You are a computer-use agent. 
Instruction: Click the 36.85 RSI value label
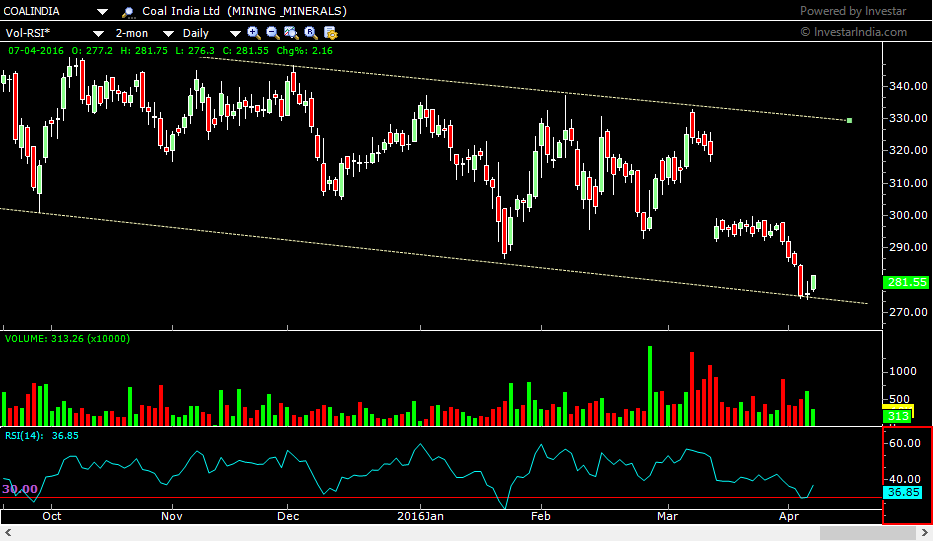pos(903,492)
